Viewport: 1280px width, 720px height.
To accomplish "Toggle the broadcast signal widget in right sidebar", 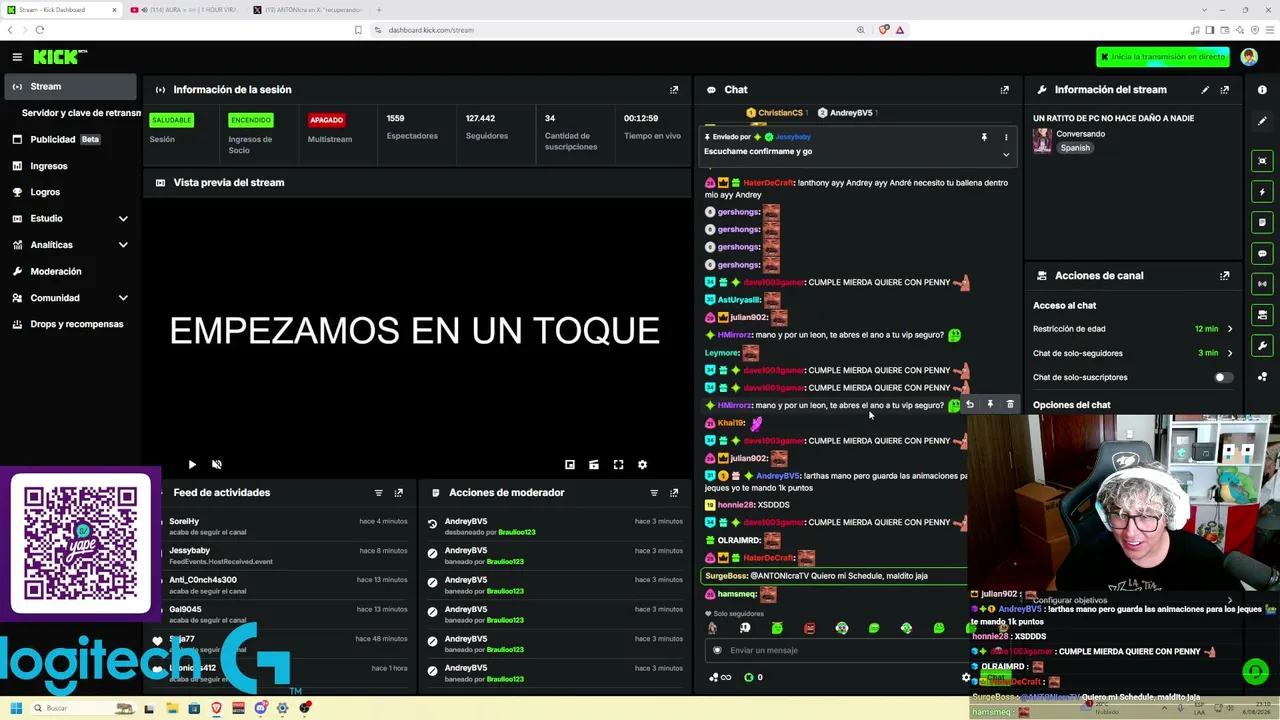I will point(1262,285).
